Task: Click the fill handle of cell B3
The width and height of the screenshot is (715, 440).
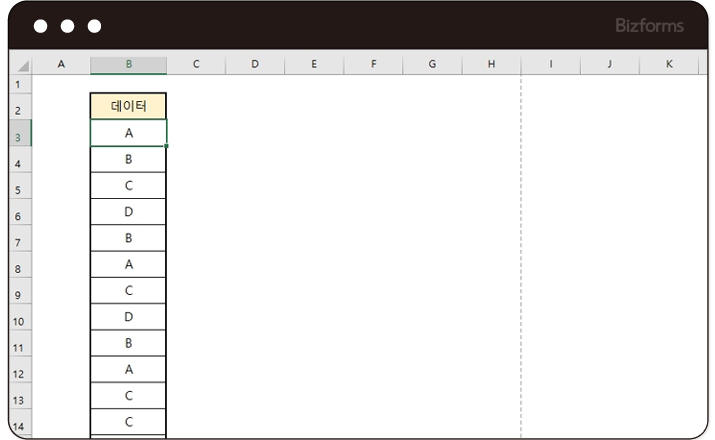Action: (166, 146)
